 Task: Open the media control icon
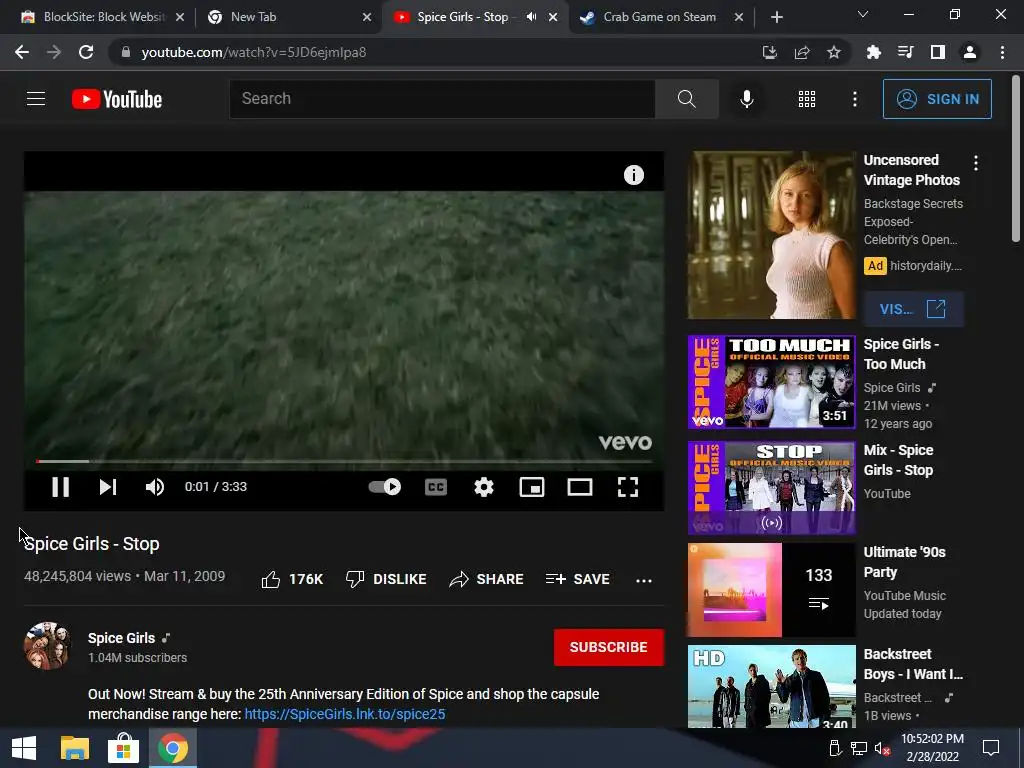click(x=905, y=52)
